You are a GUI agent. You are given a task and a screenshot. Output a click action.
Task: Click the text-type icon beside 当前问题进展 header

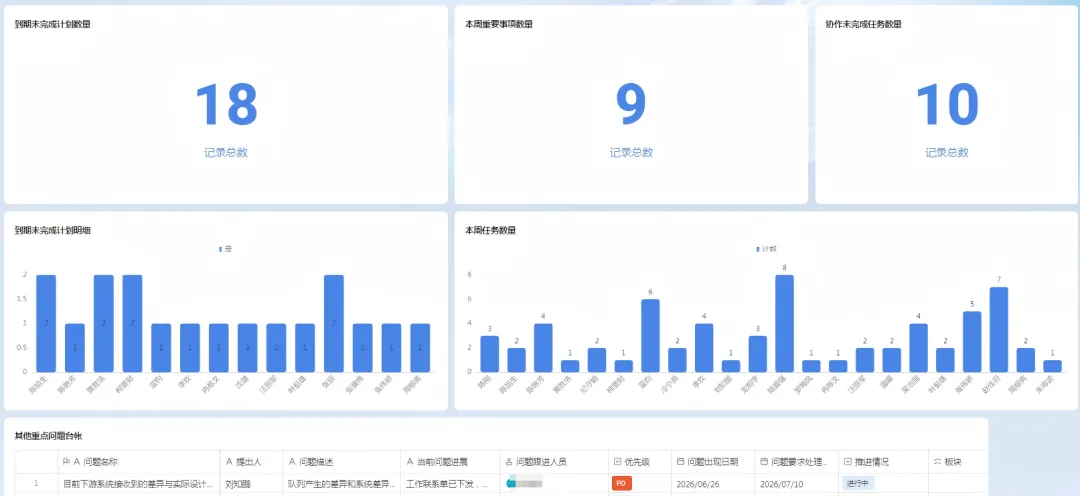pyautogui.click(x=410, y=462)
